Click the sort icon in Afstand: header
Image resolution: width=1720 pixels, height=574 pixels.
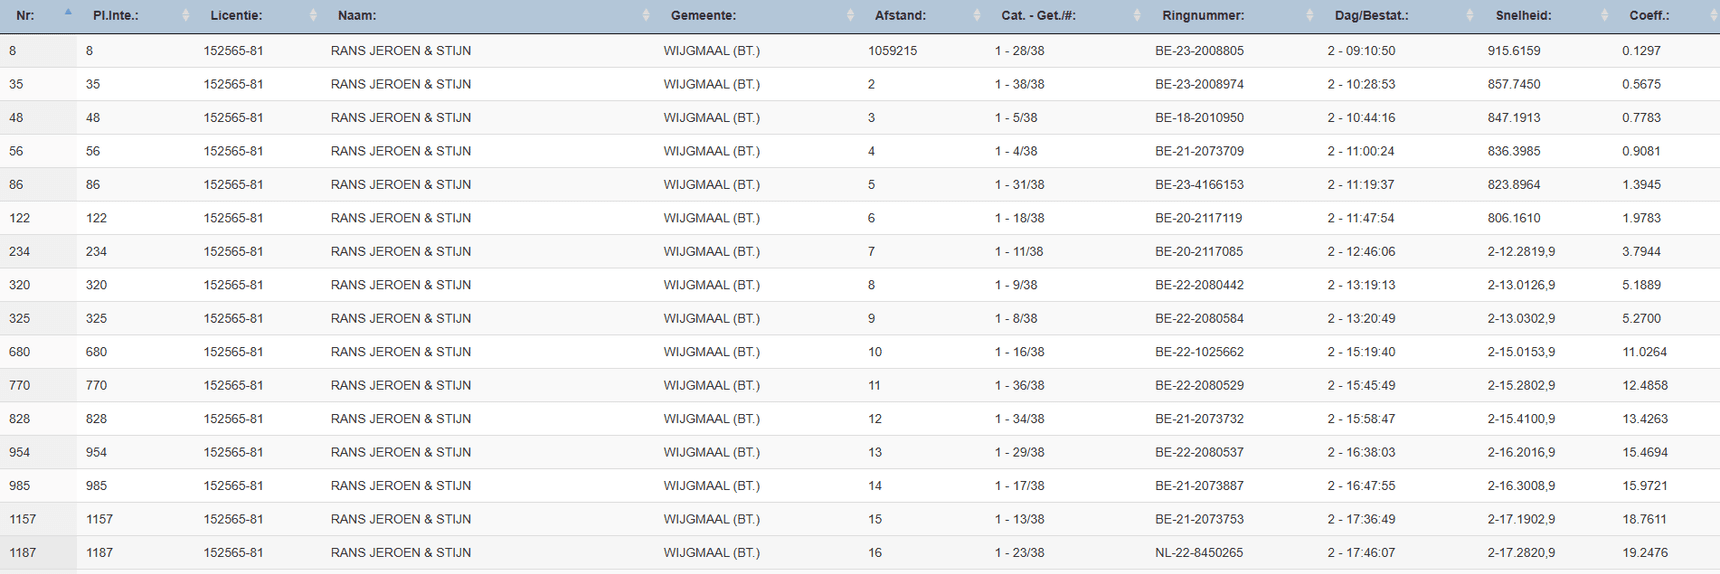click(x=977, y=15)
